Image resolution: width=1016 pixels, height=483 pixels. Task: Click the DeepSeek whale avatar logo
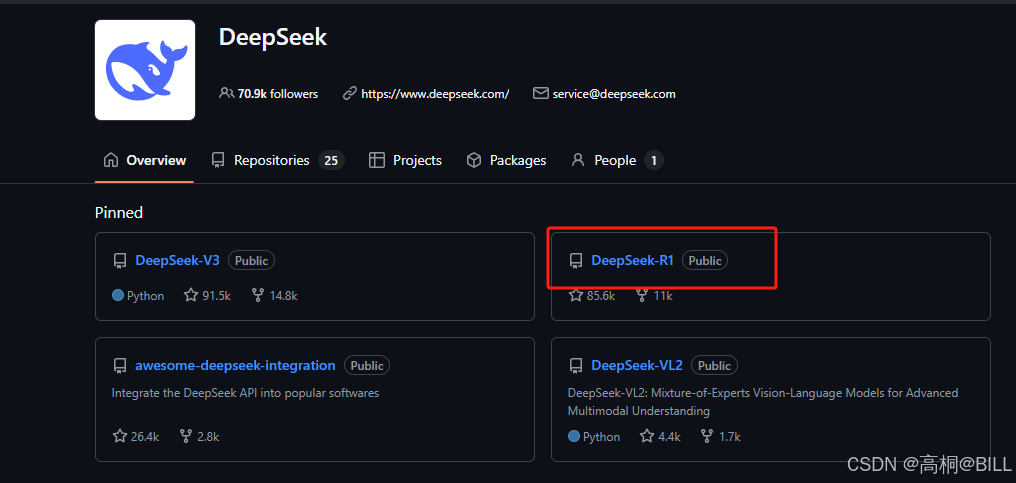[145, 70]
